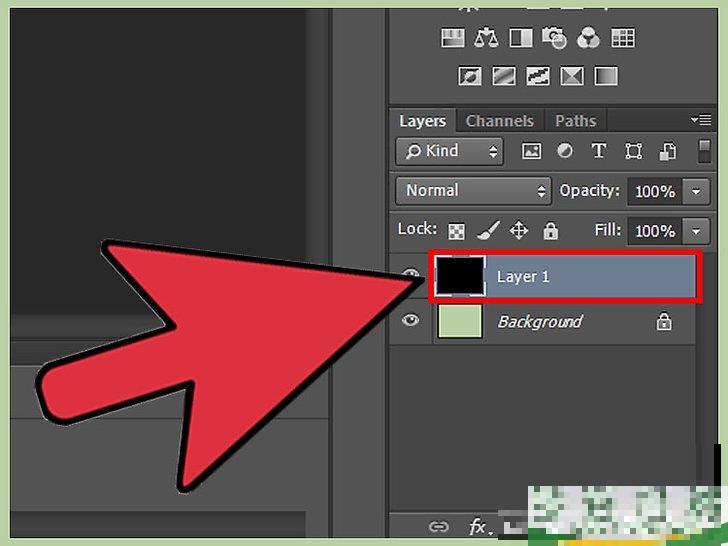
Task: Toggle the layer filtering on/off switch
Action: (x=704, y=151)
